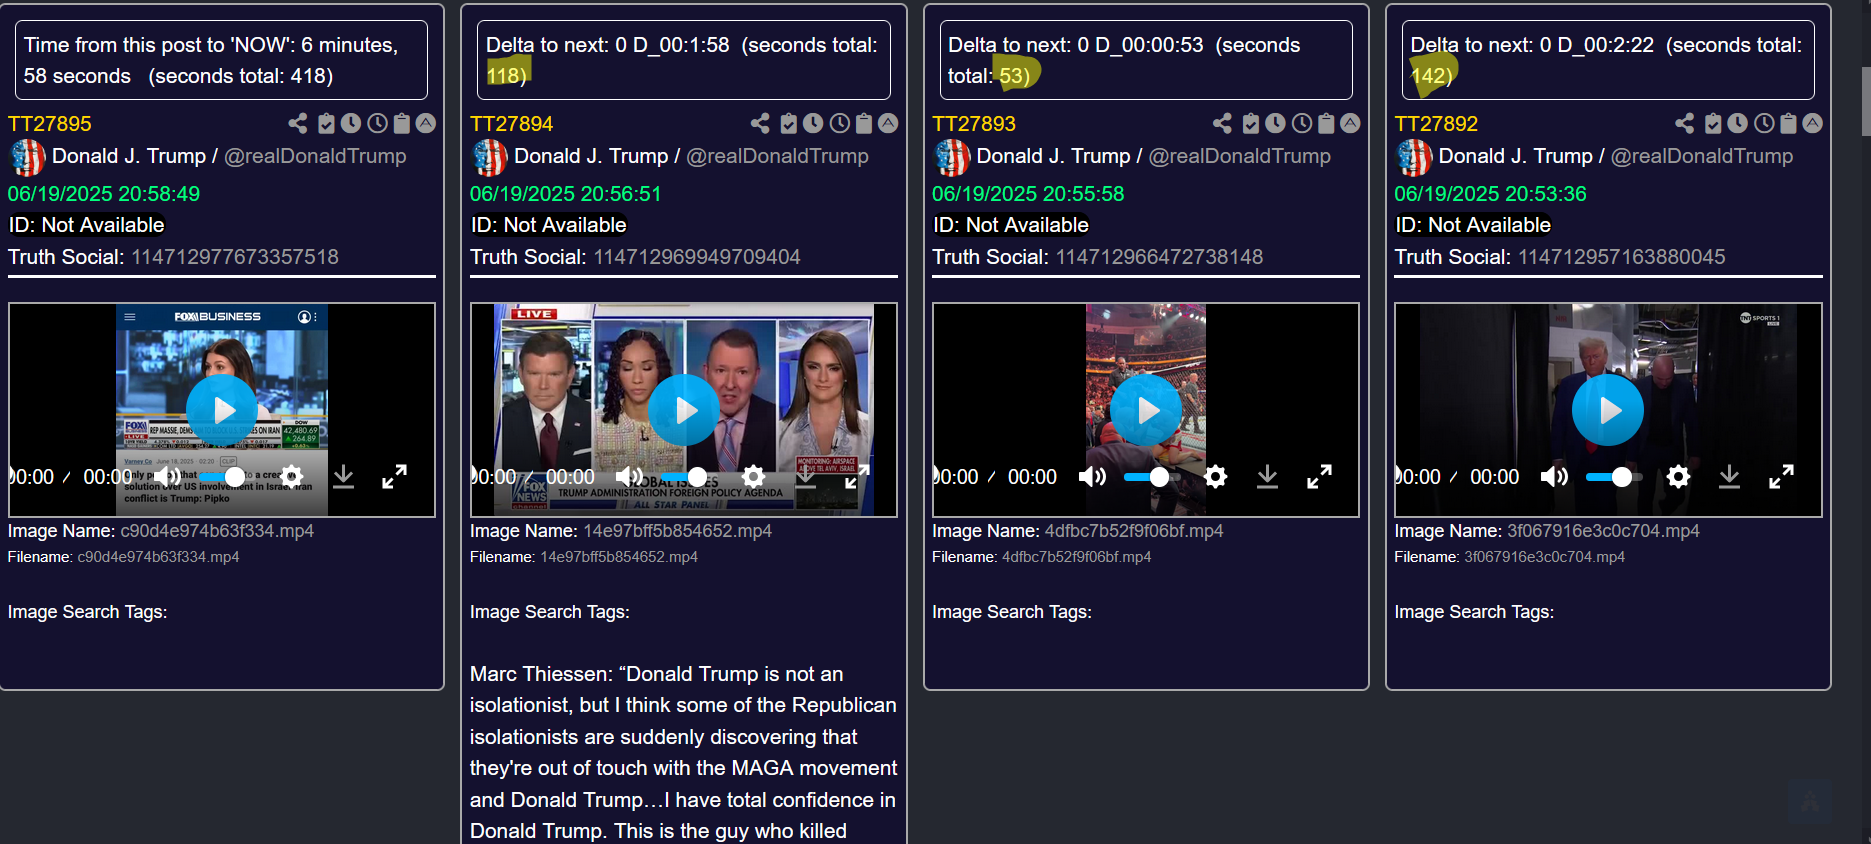Collapse post TT27893 with up-chevron
The width and height of the screenshot is (1871, 844).
(1350, 123)
